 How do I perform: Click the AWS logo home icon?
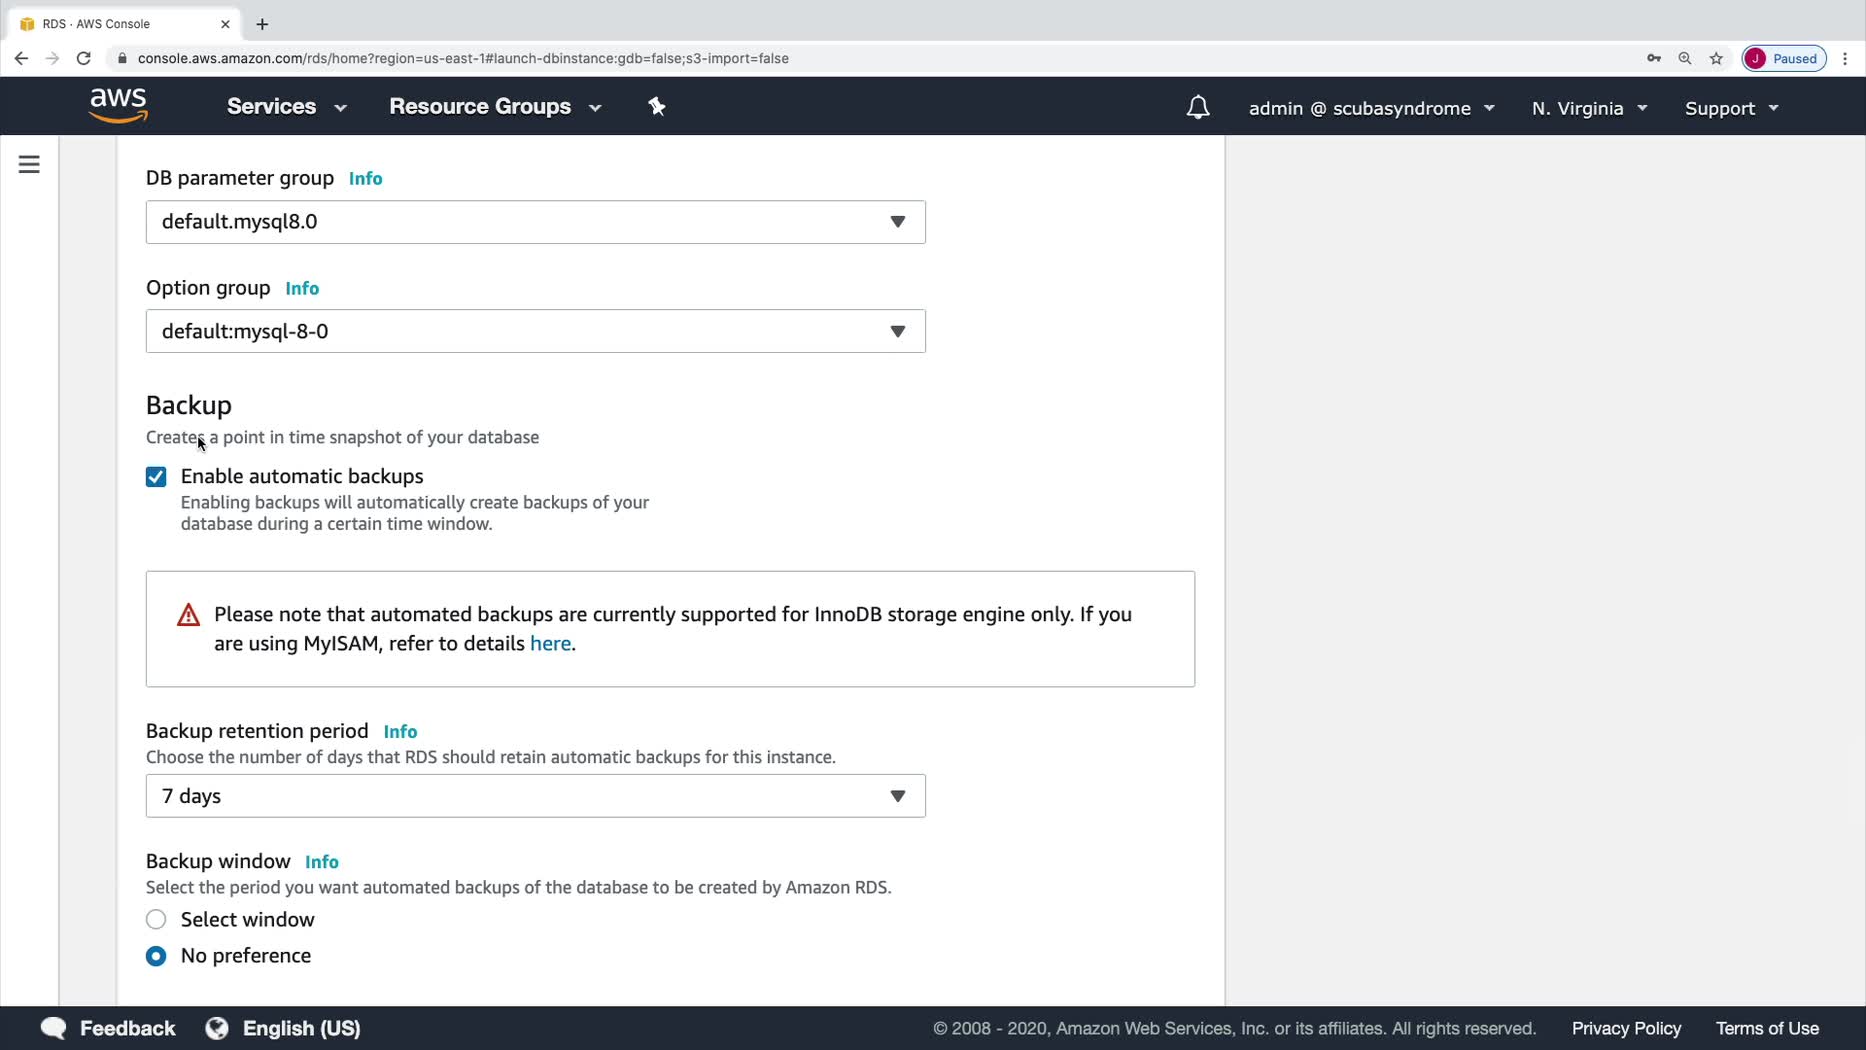coord(118,106)
